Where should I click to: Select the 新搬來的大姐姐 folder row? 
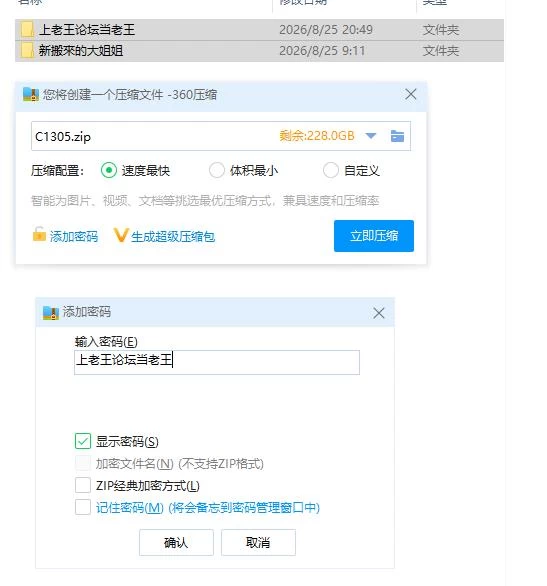(x=259, y=51)
